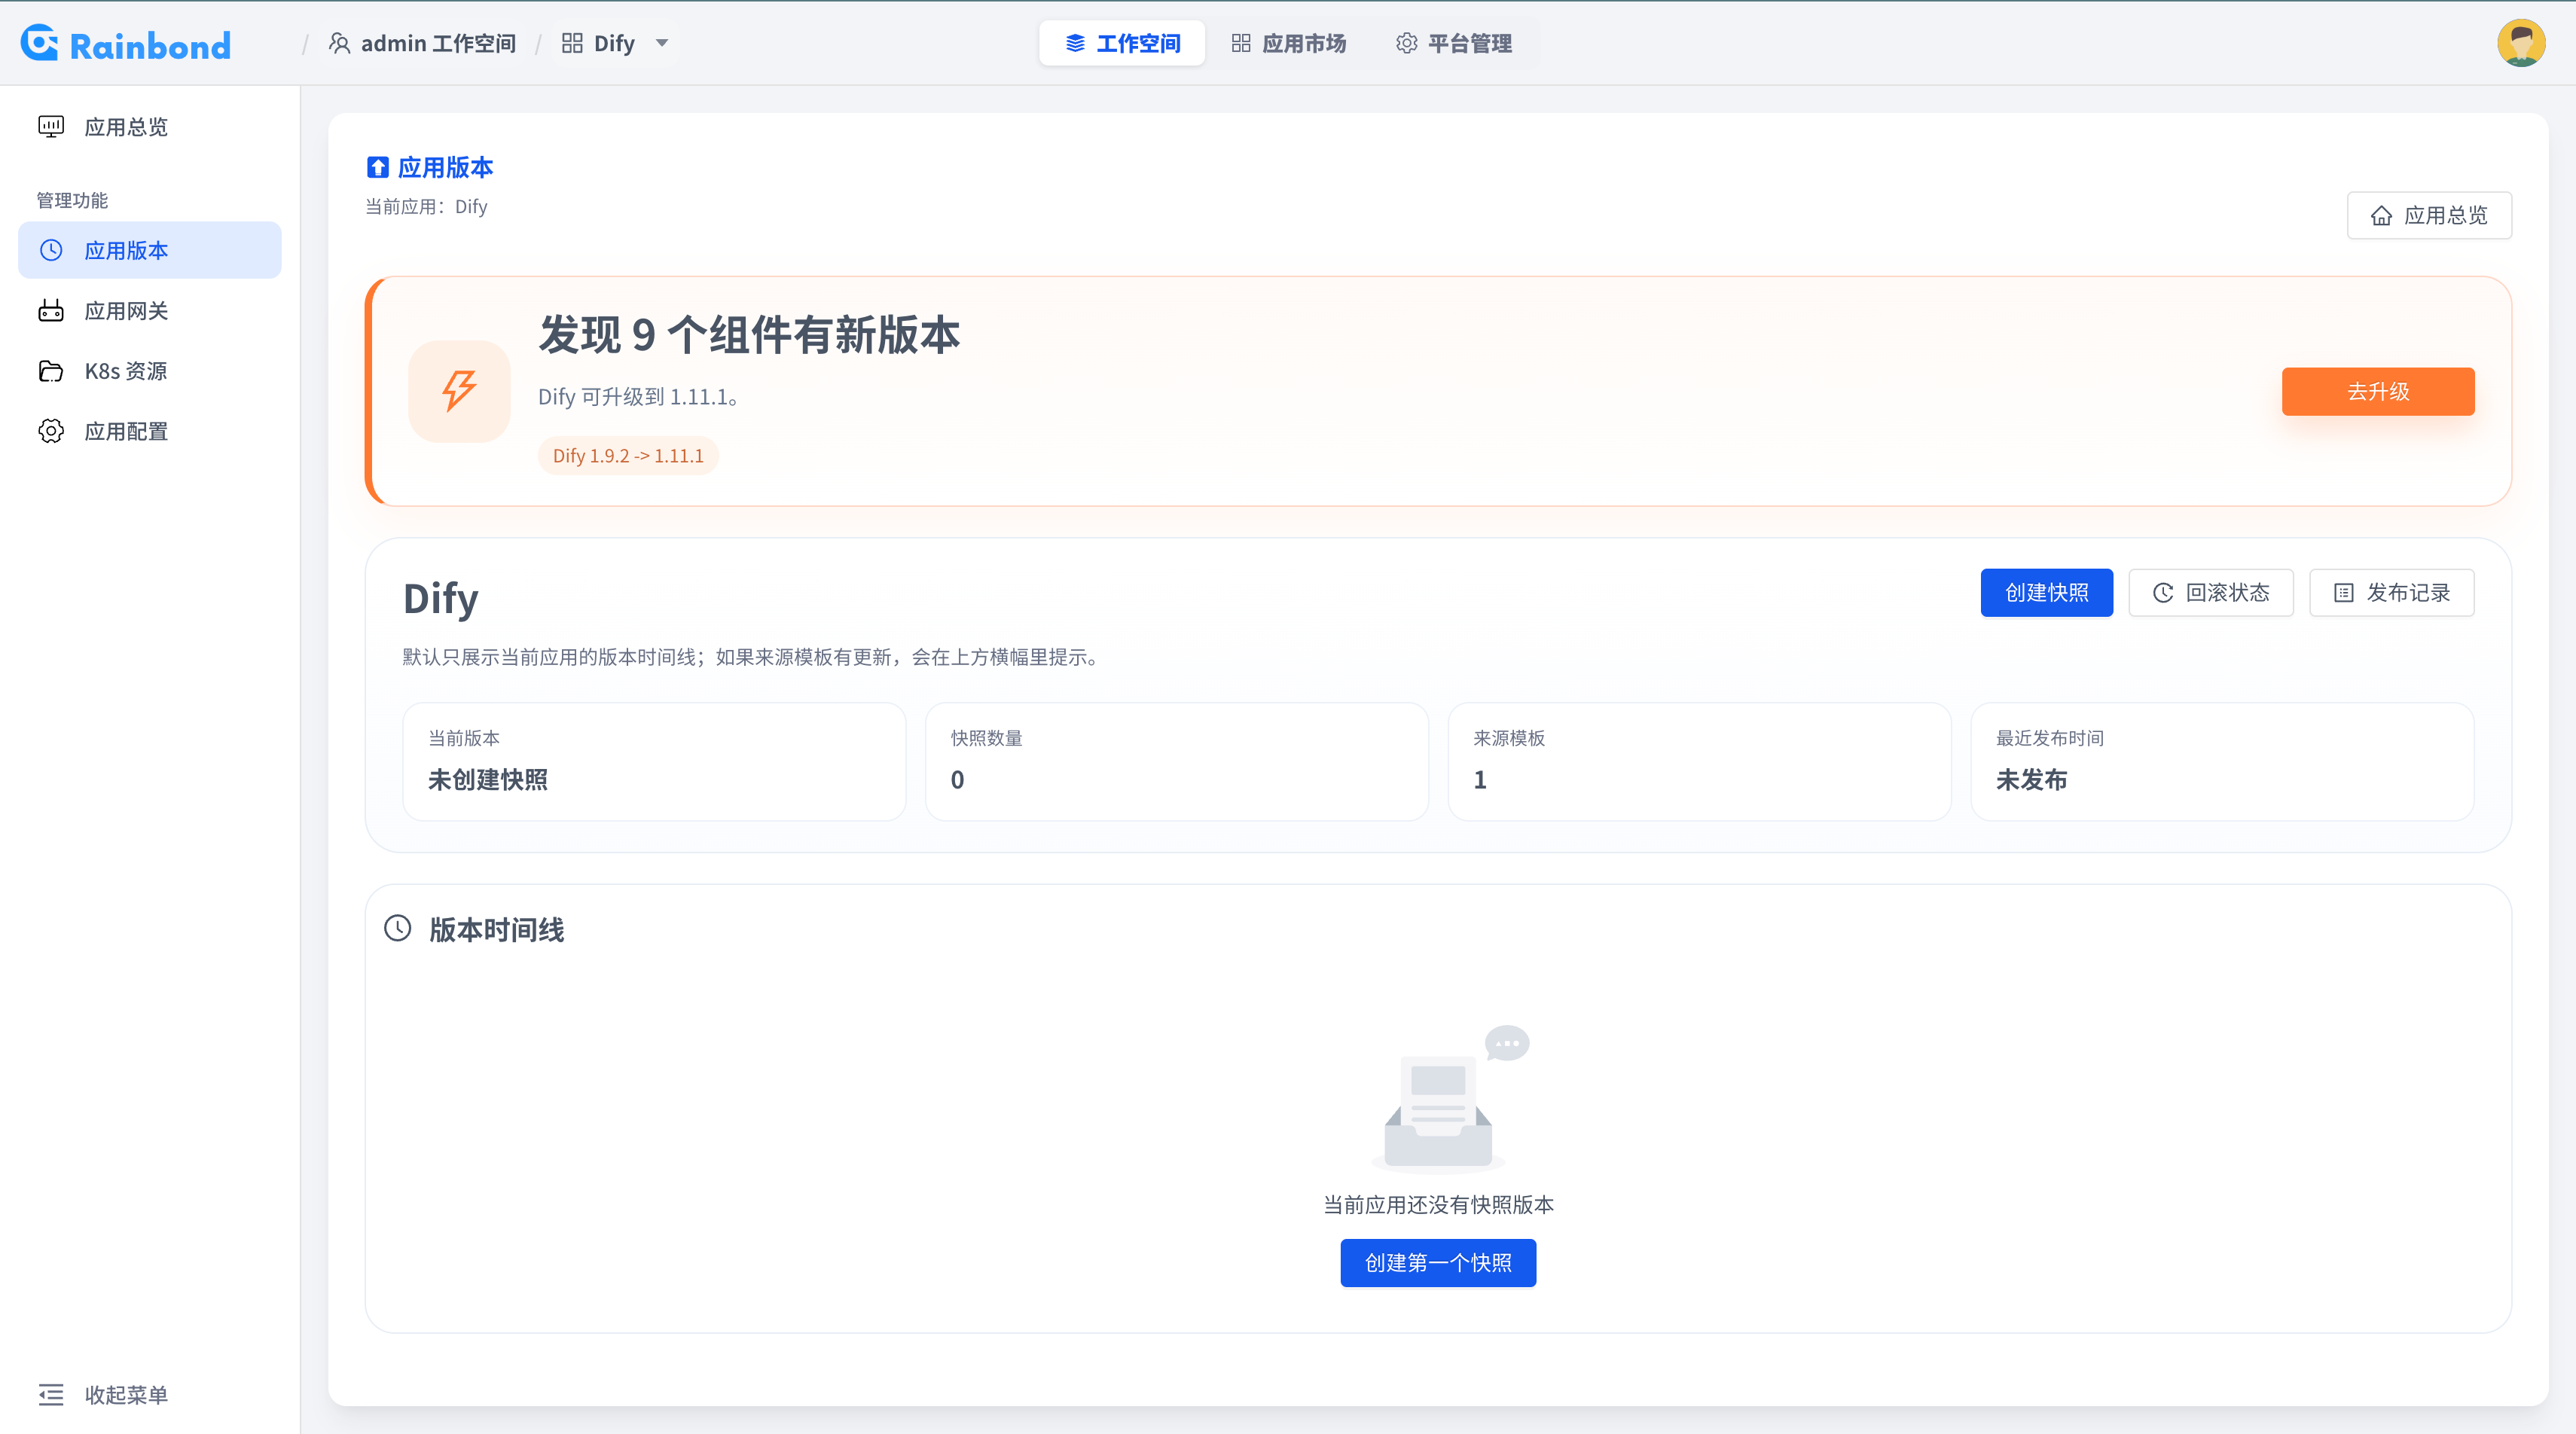Screen dimensions: 2576x1434
Task: Click the history icon in 回滚状态
Action: [x=2163, y=593]
